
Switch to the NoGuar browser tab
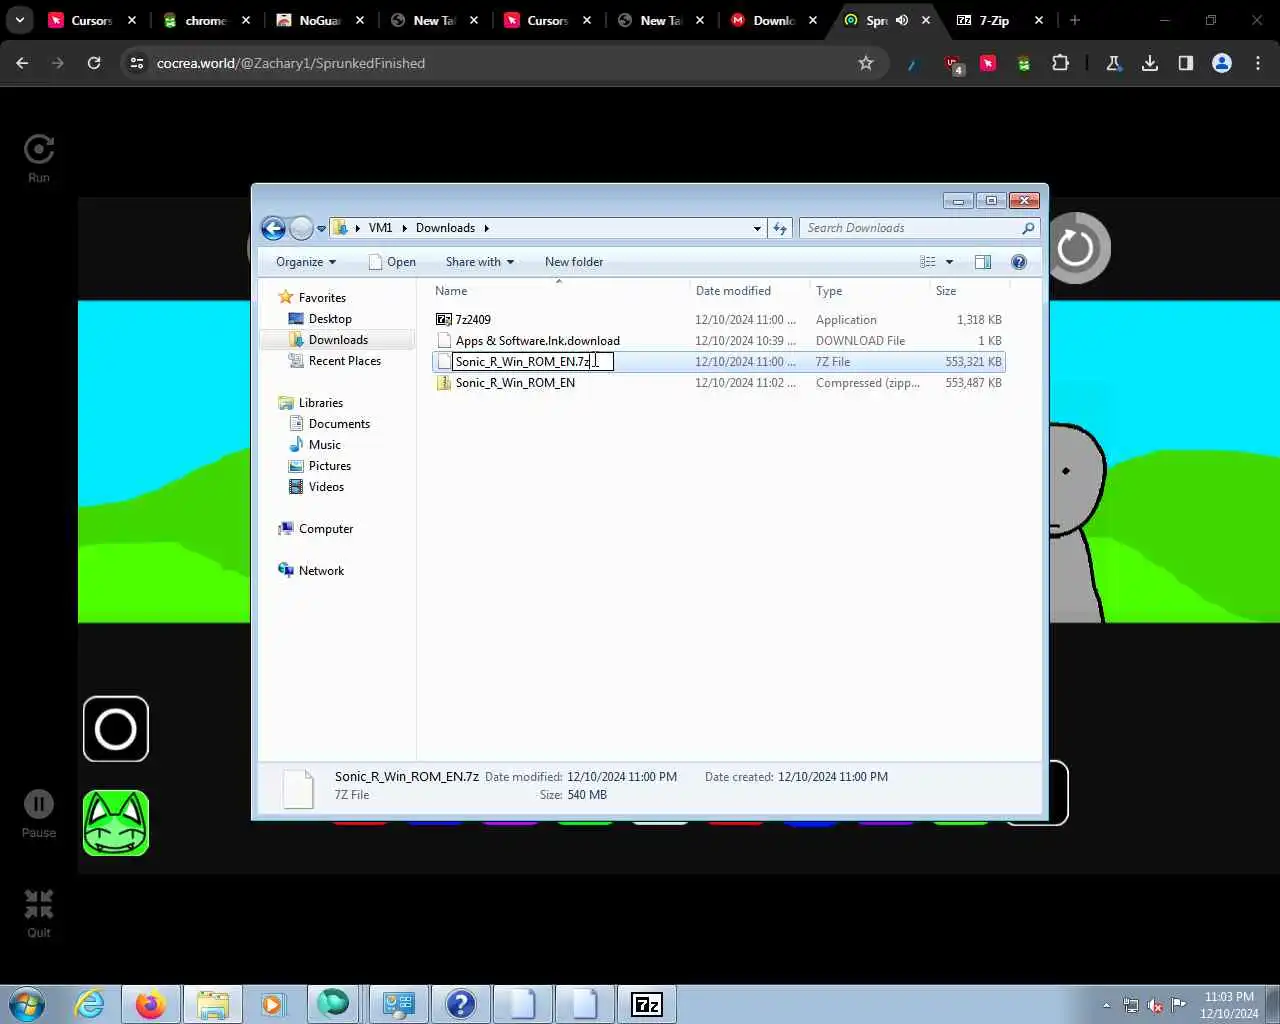(320, 20)
